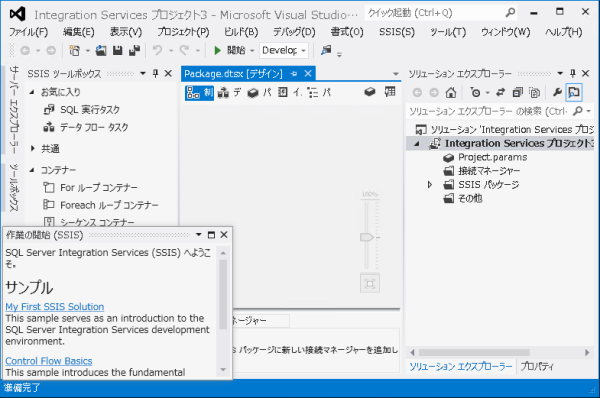The height and width of the screenshot is (398, 600).
Task: Open Properties with the wrench icon
Action: pos(557,92)
